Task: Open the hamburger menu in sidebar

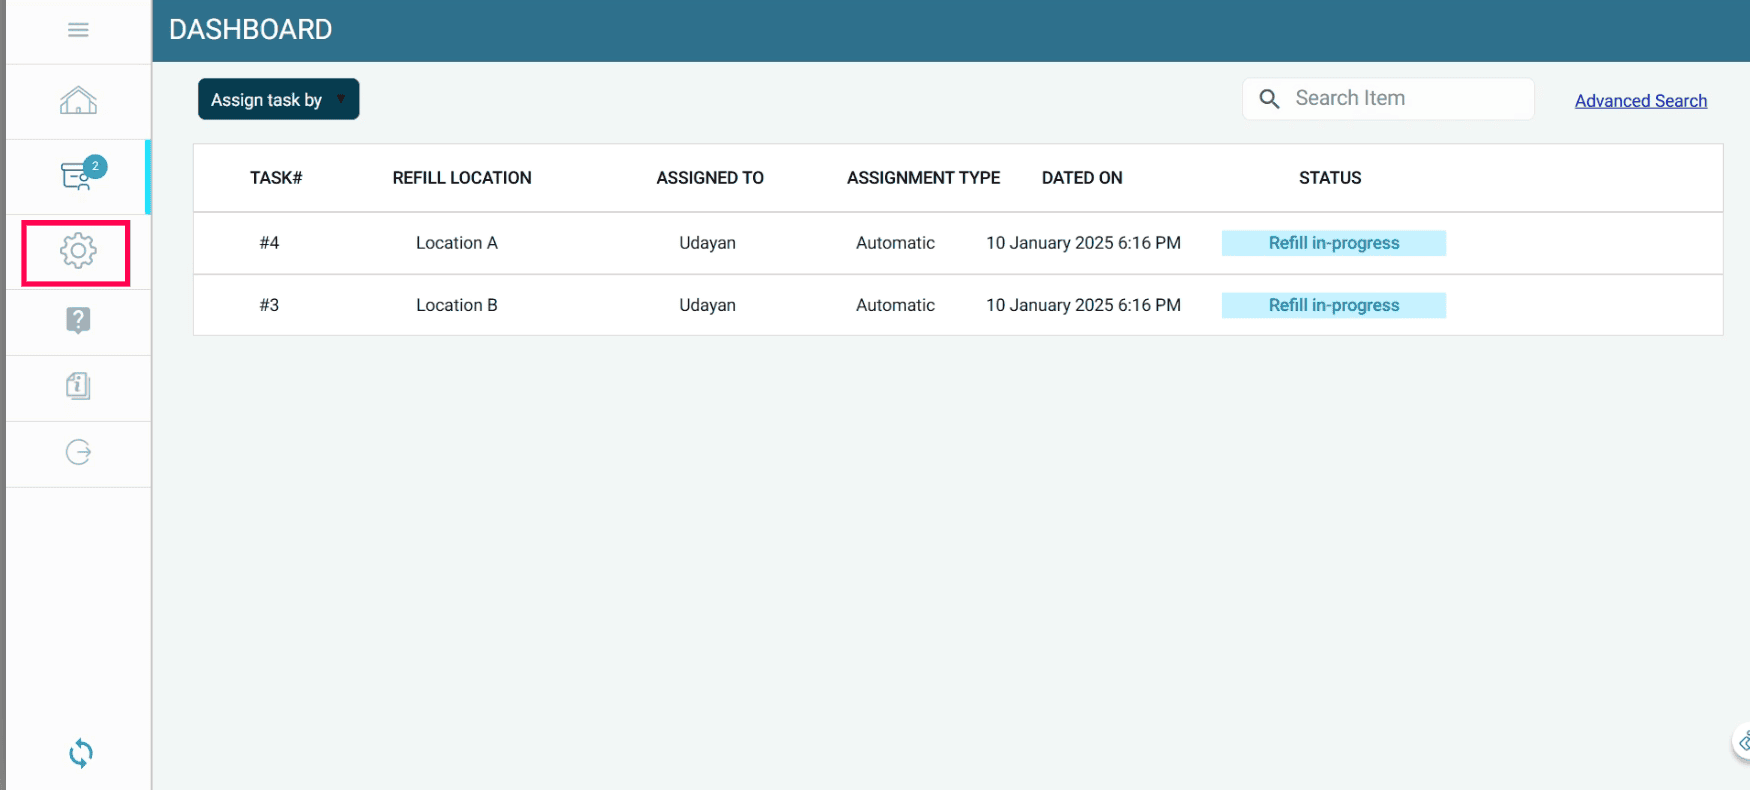Action: 78,30
